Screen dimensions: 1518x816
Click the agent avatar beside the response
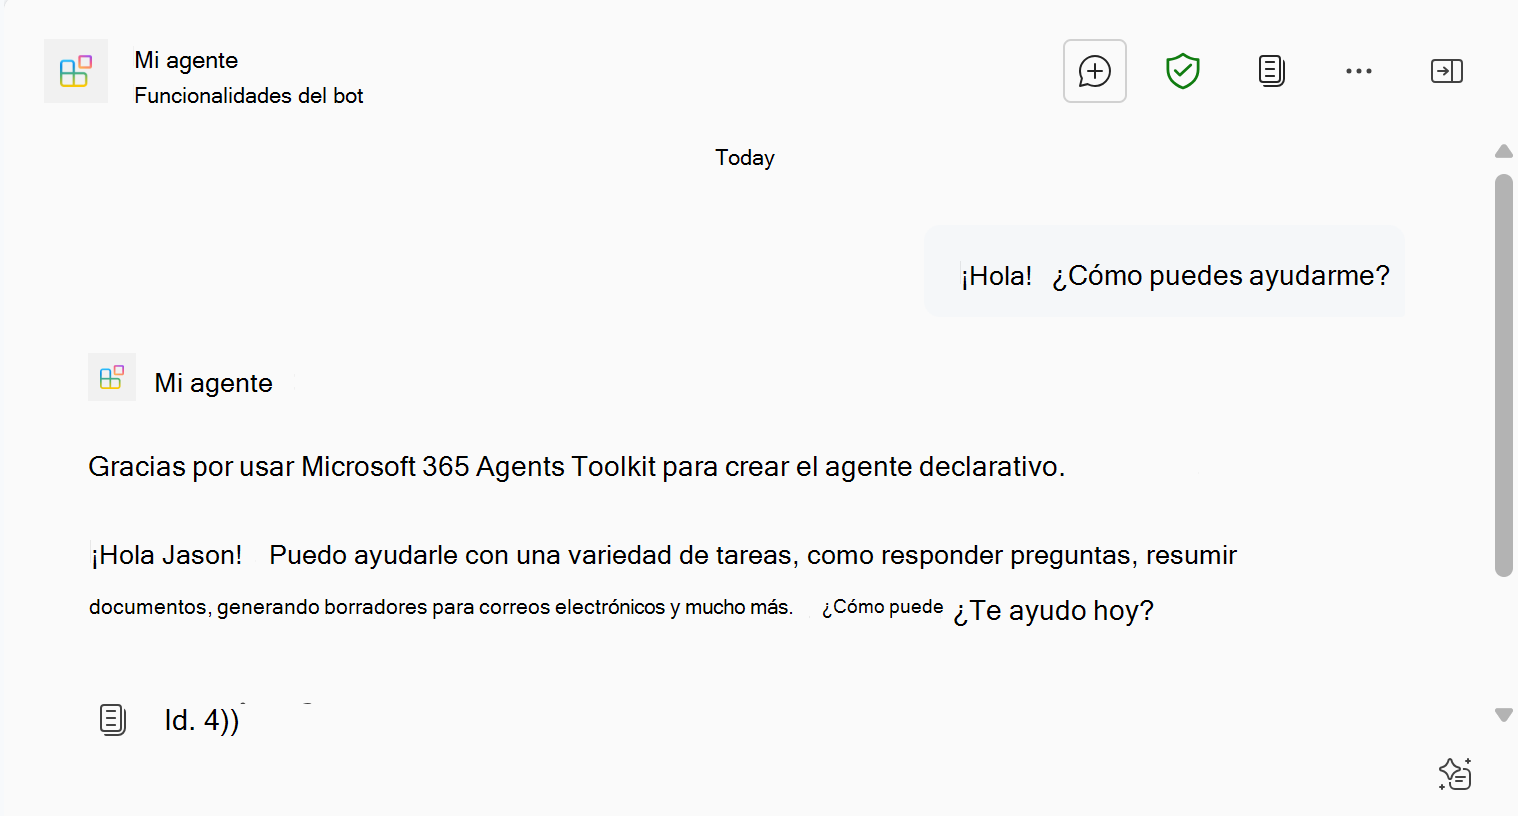[112, 377]
